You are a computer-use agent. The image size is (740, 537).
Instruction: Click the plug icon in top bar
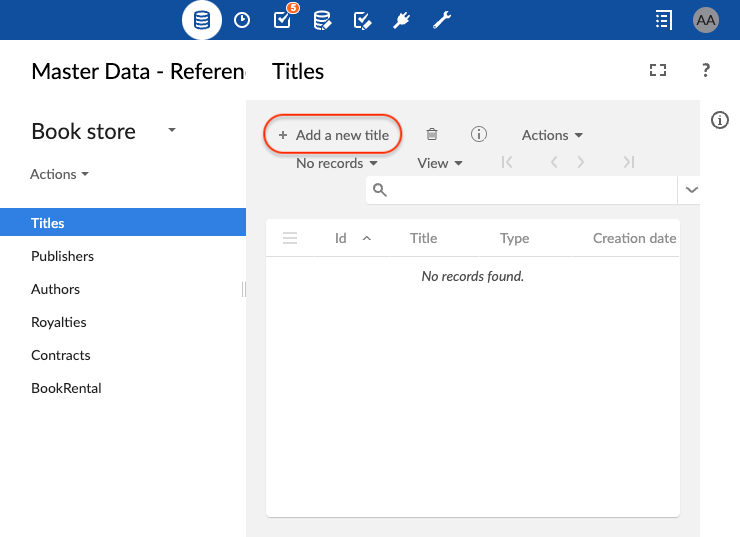[x=402, y=20]
